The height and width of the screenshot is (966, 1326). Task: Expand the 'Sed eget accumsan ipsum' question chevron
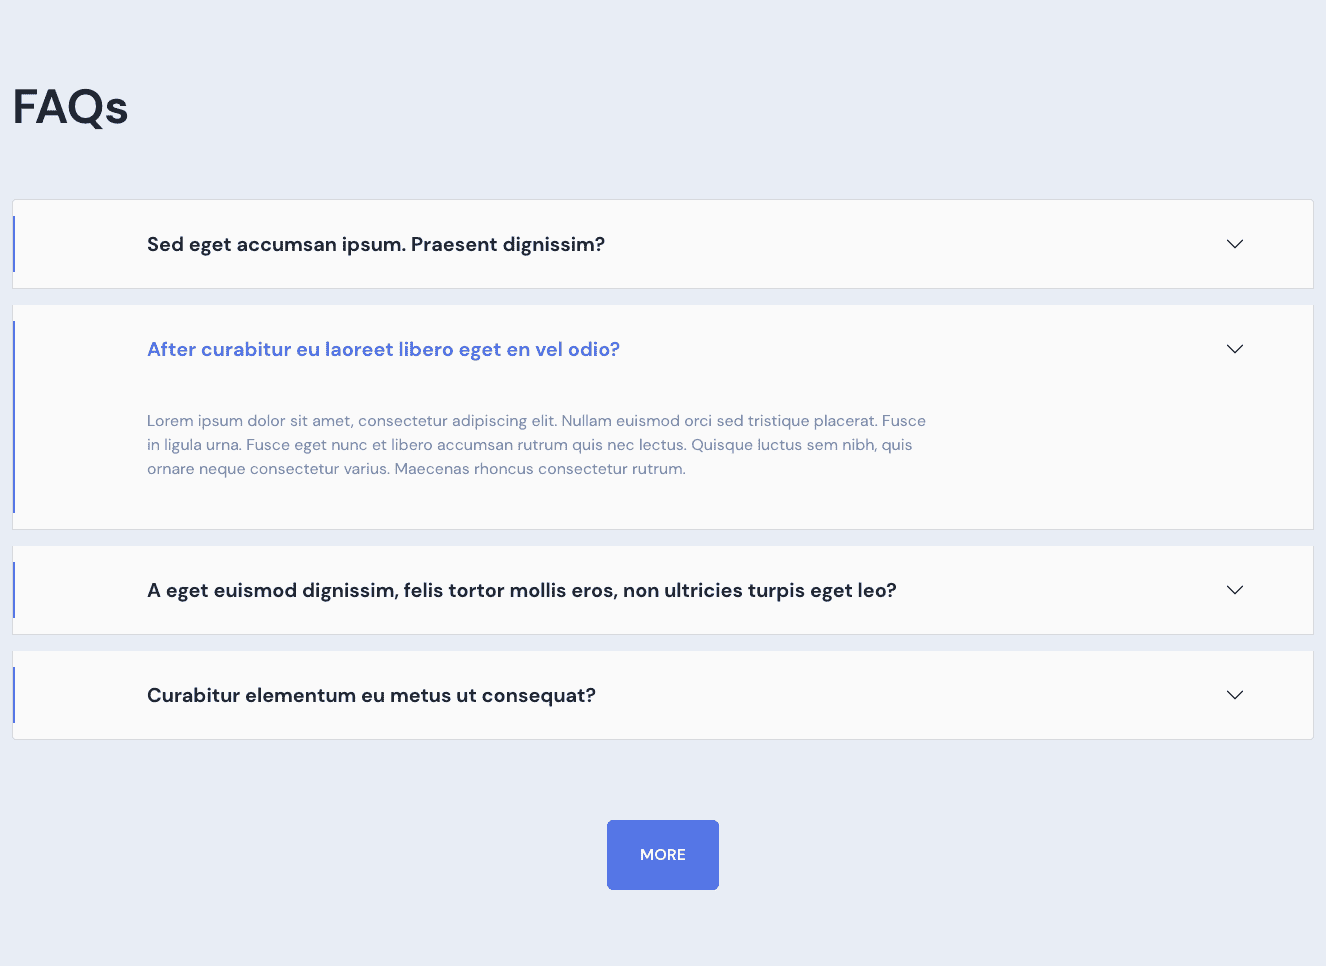click(1234, 244)
